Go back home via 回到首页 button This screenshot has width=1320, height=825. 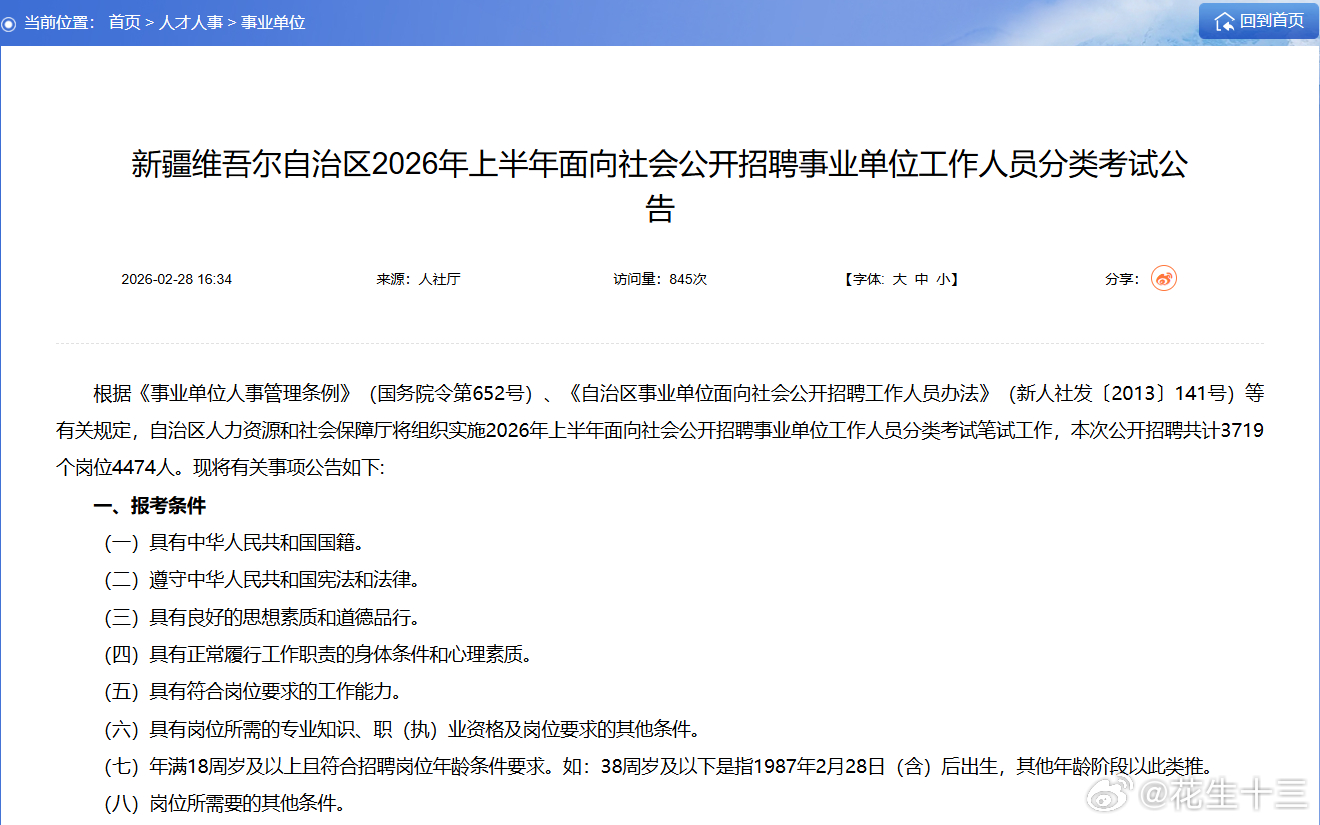pyautogui.click(x=1260, y=21)
